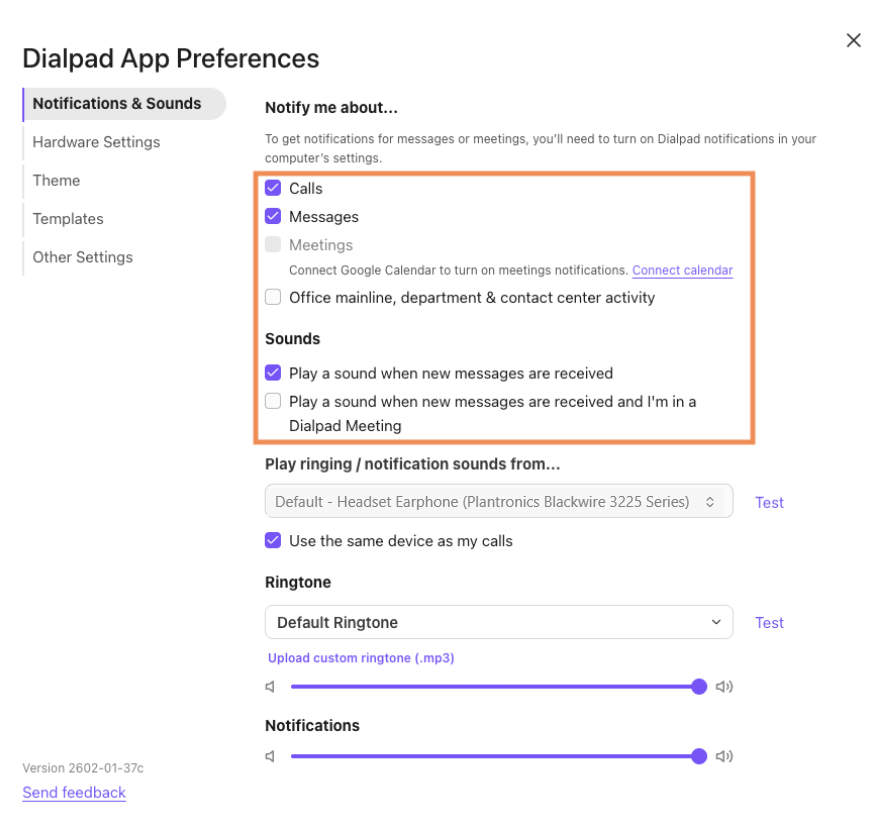Image resolution: width=883 pixels, height=833 pixels.
Task: Select the Templates section
Action: [67, 218]
